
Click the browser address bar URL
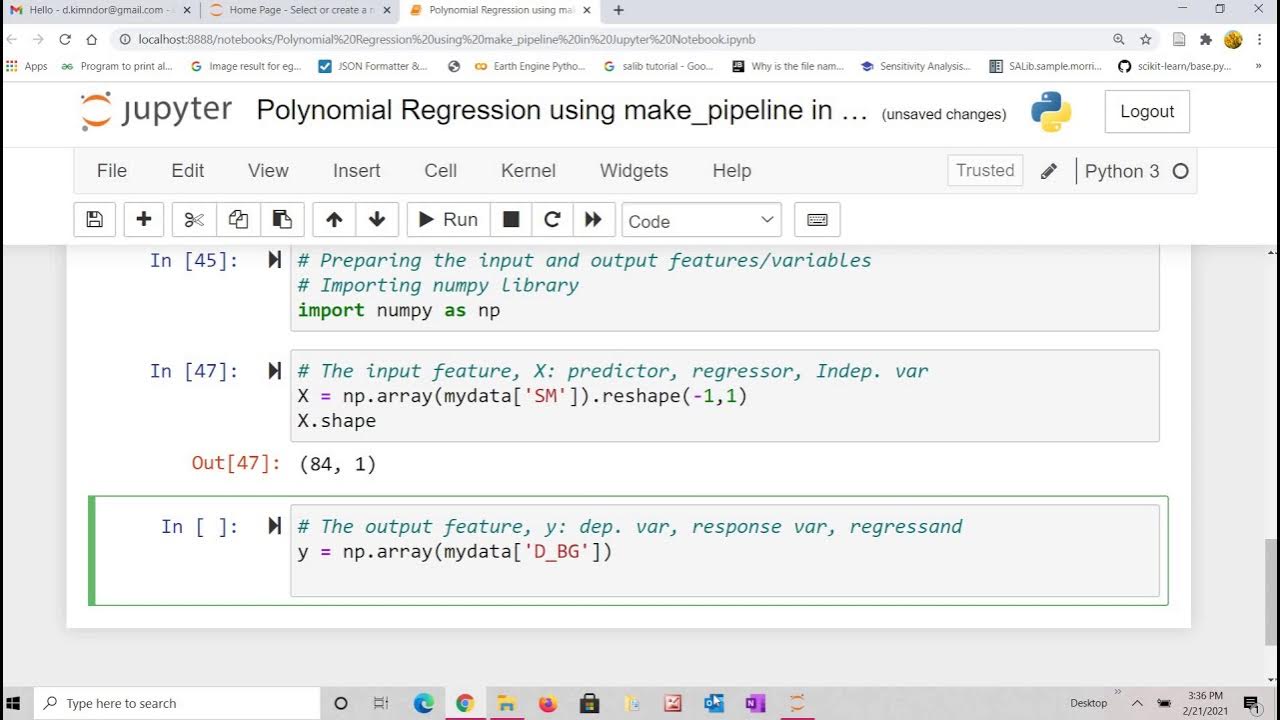(447, 39)
